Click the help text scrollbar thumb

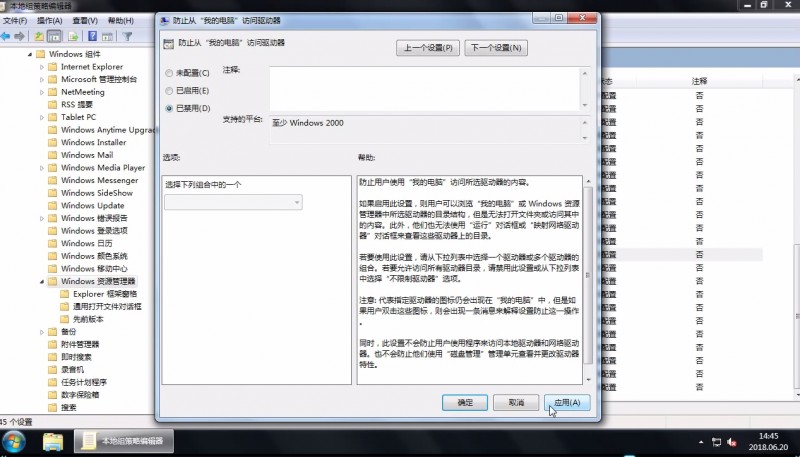tap(588, 275)
